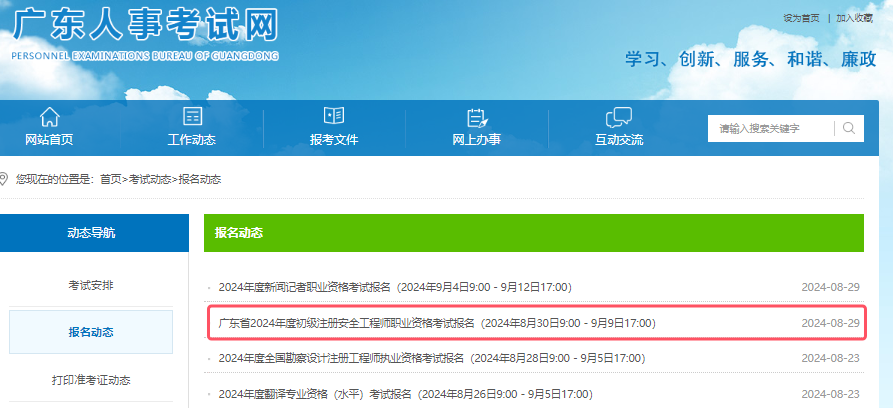The width and height of the screenshot is (893, 408).
Task: Click the chat bubbles icon above 互动交流
Action: pyautogui.click(x=619, y=117)
